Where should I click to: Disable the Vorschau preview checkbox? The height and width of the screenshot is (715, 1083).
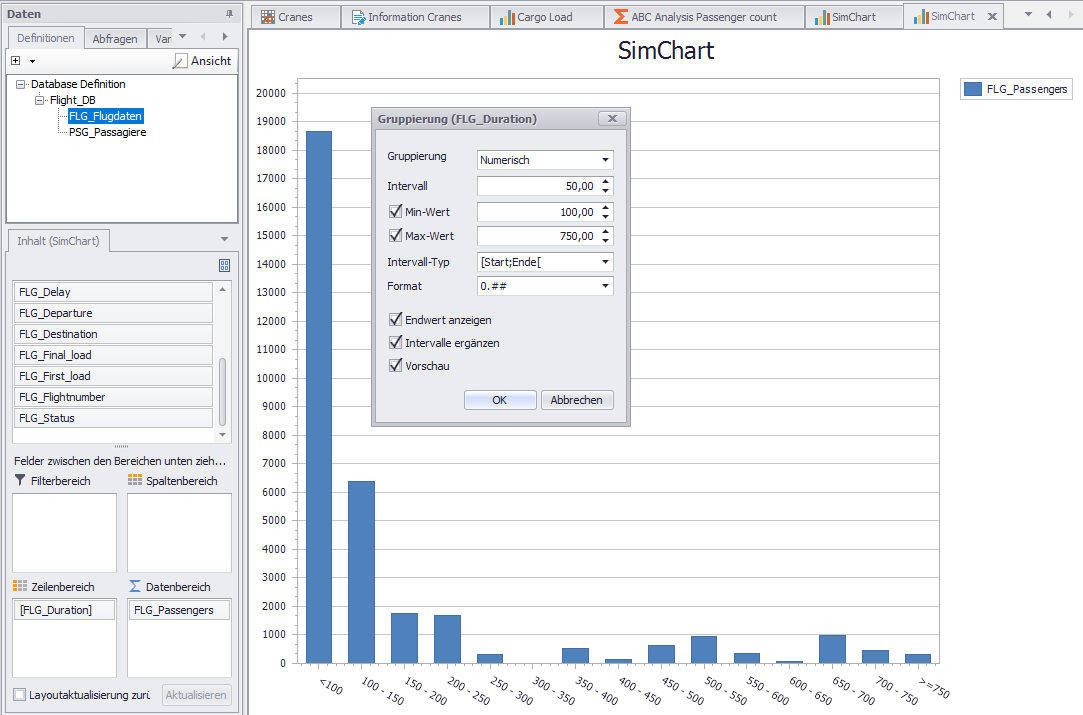click(395, 366)
